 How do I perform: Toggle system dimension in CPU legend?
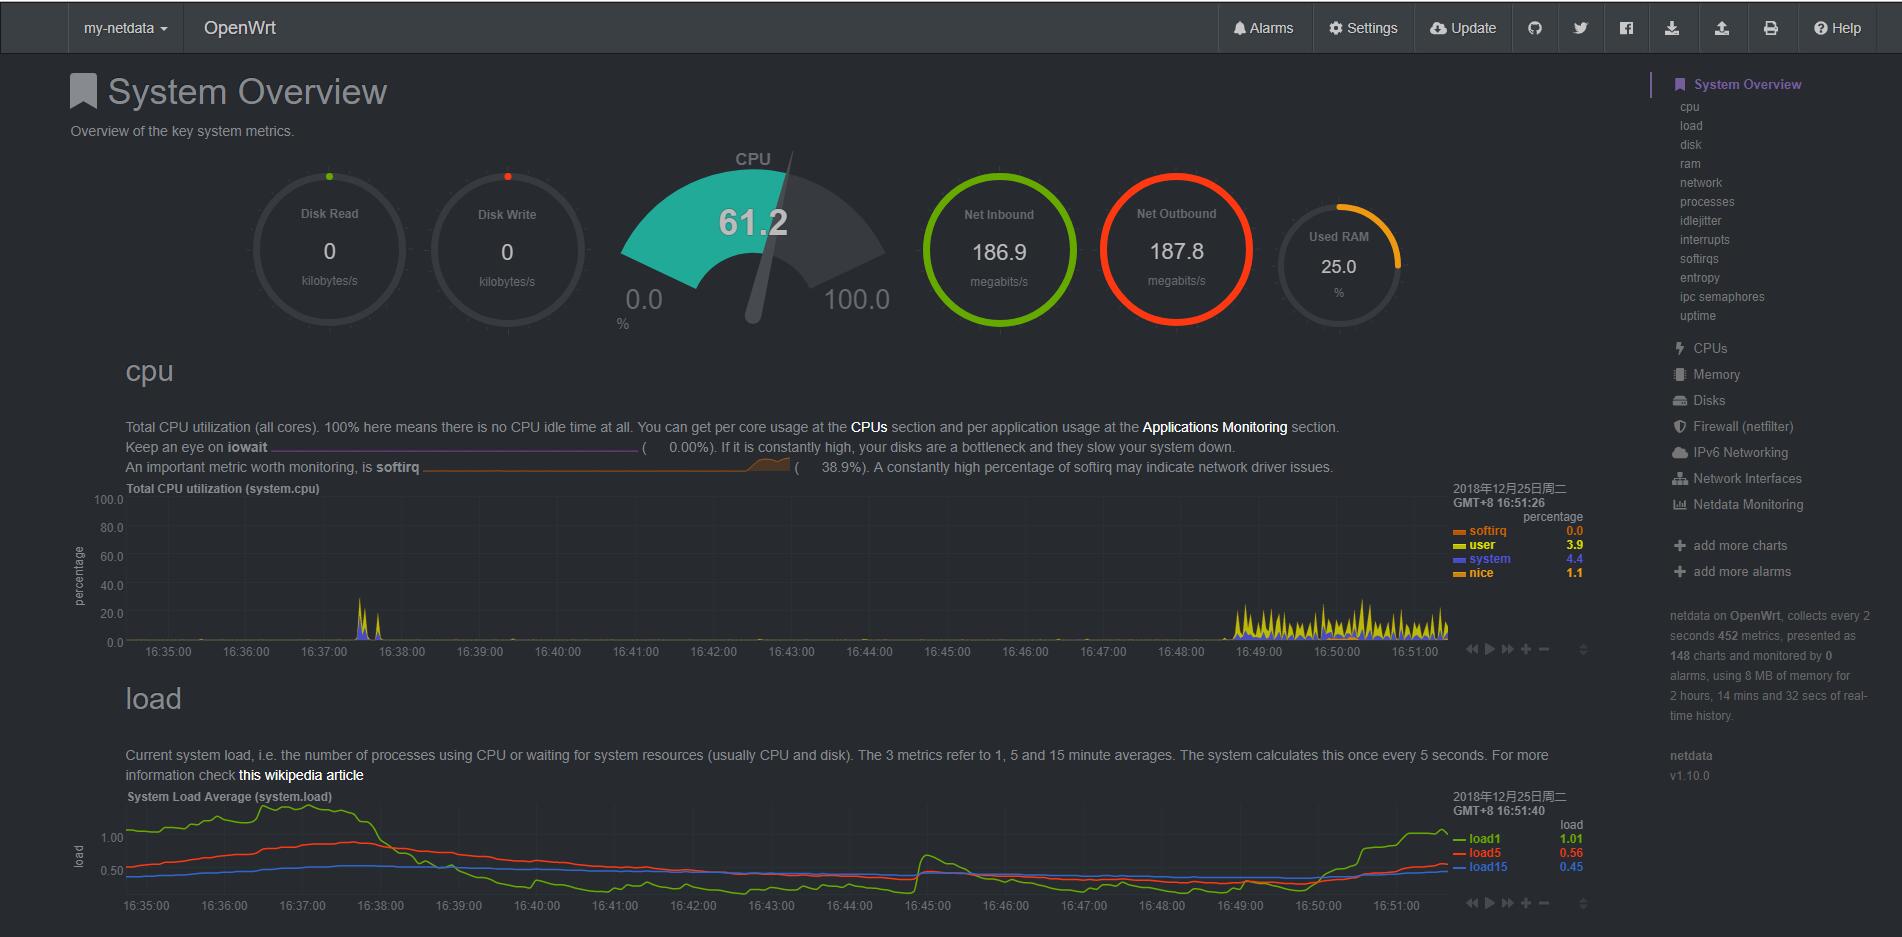coord(1489,559)
